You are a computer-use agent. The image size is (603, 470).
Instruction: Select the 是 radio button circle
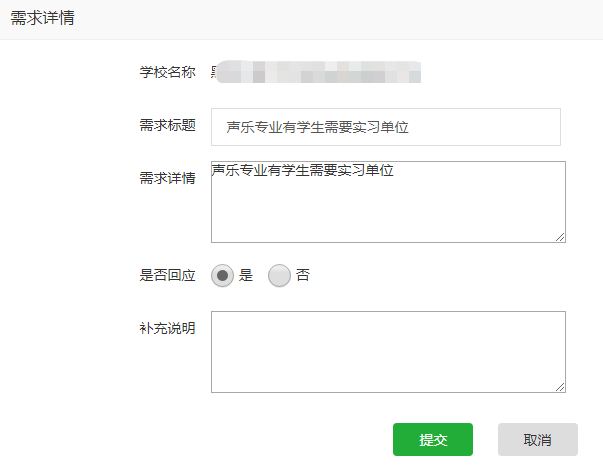(222, 275)
